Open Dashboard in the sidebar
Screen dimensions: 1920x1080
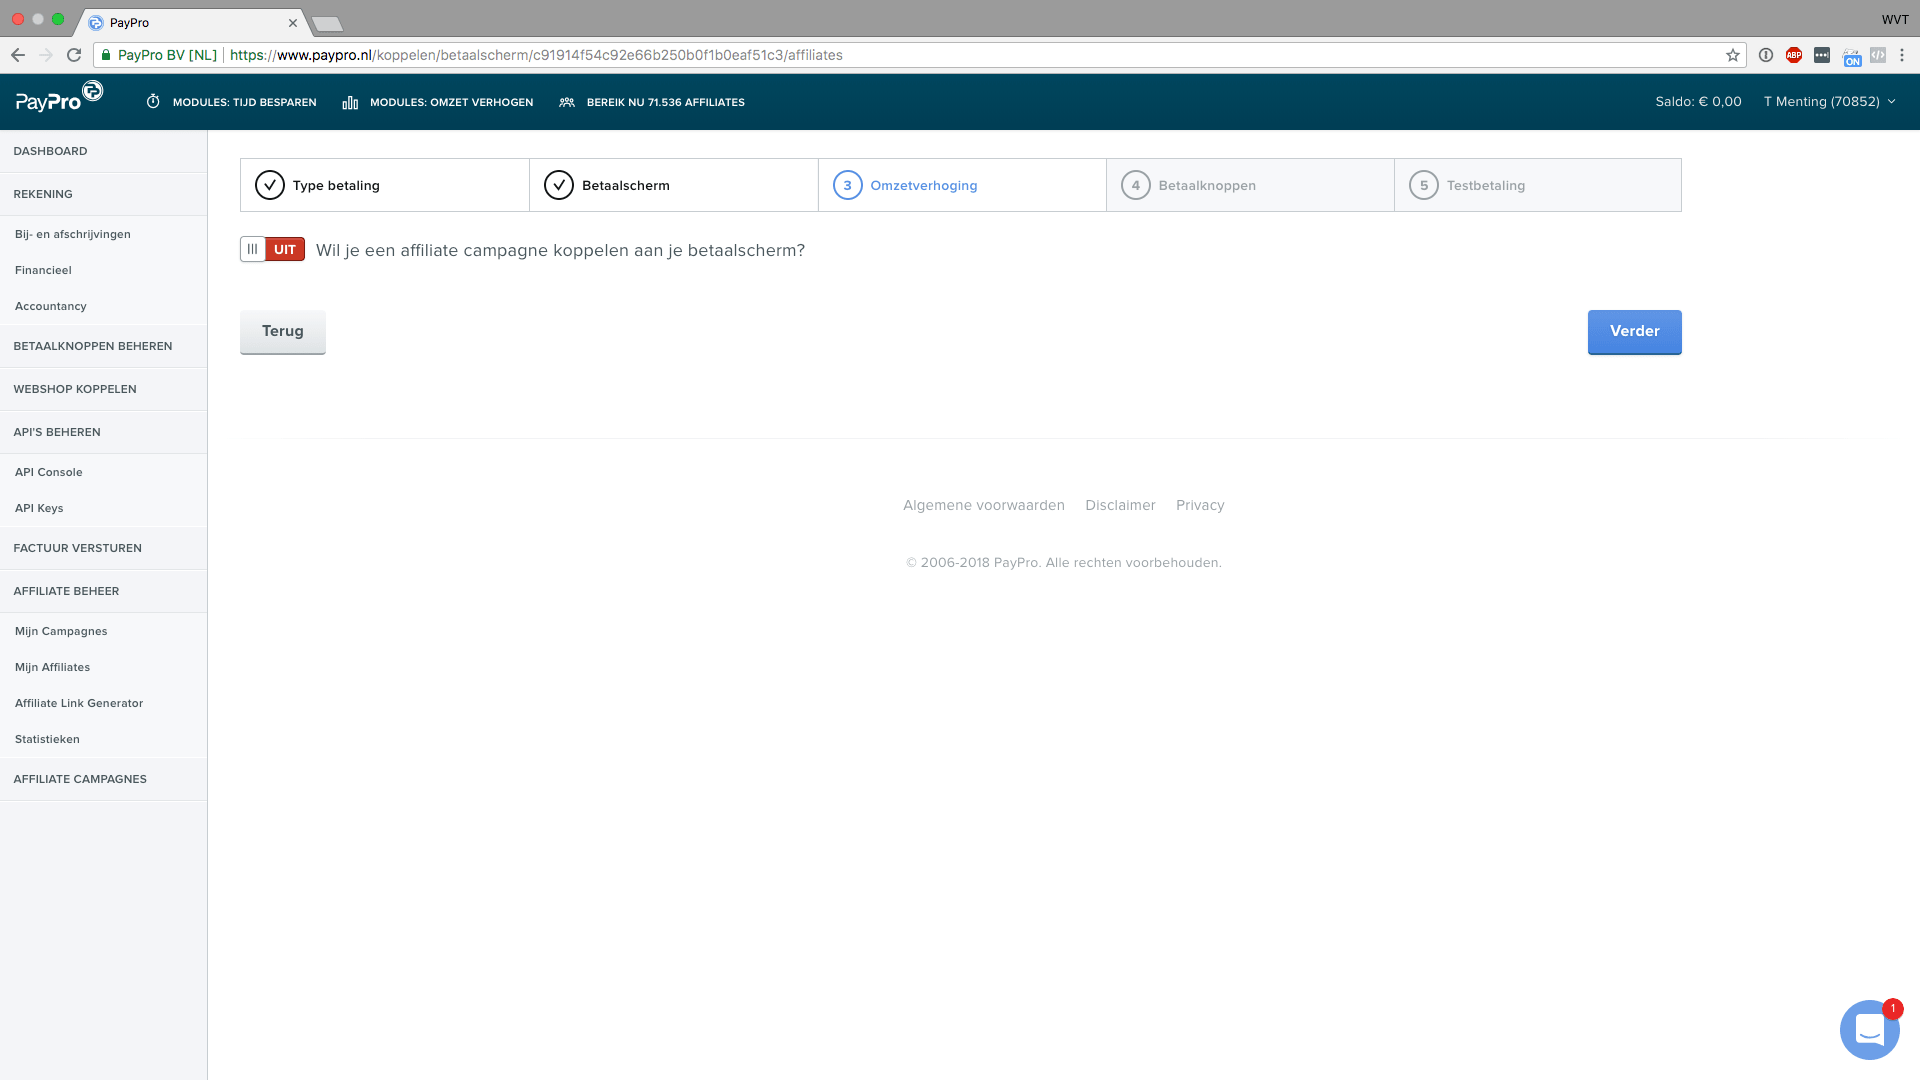click(x=104, y=151)
